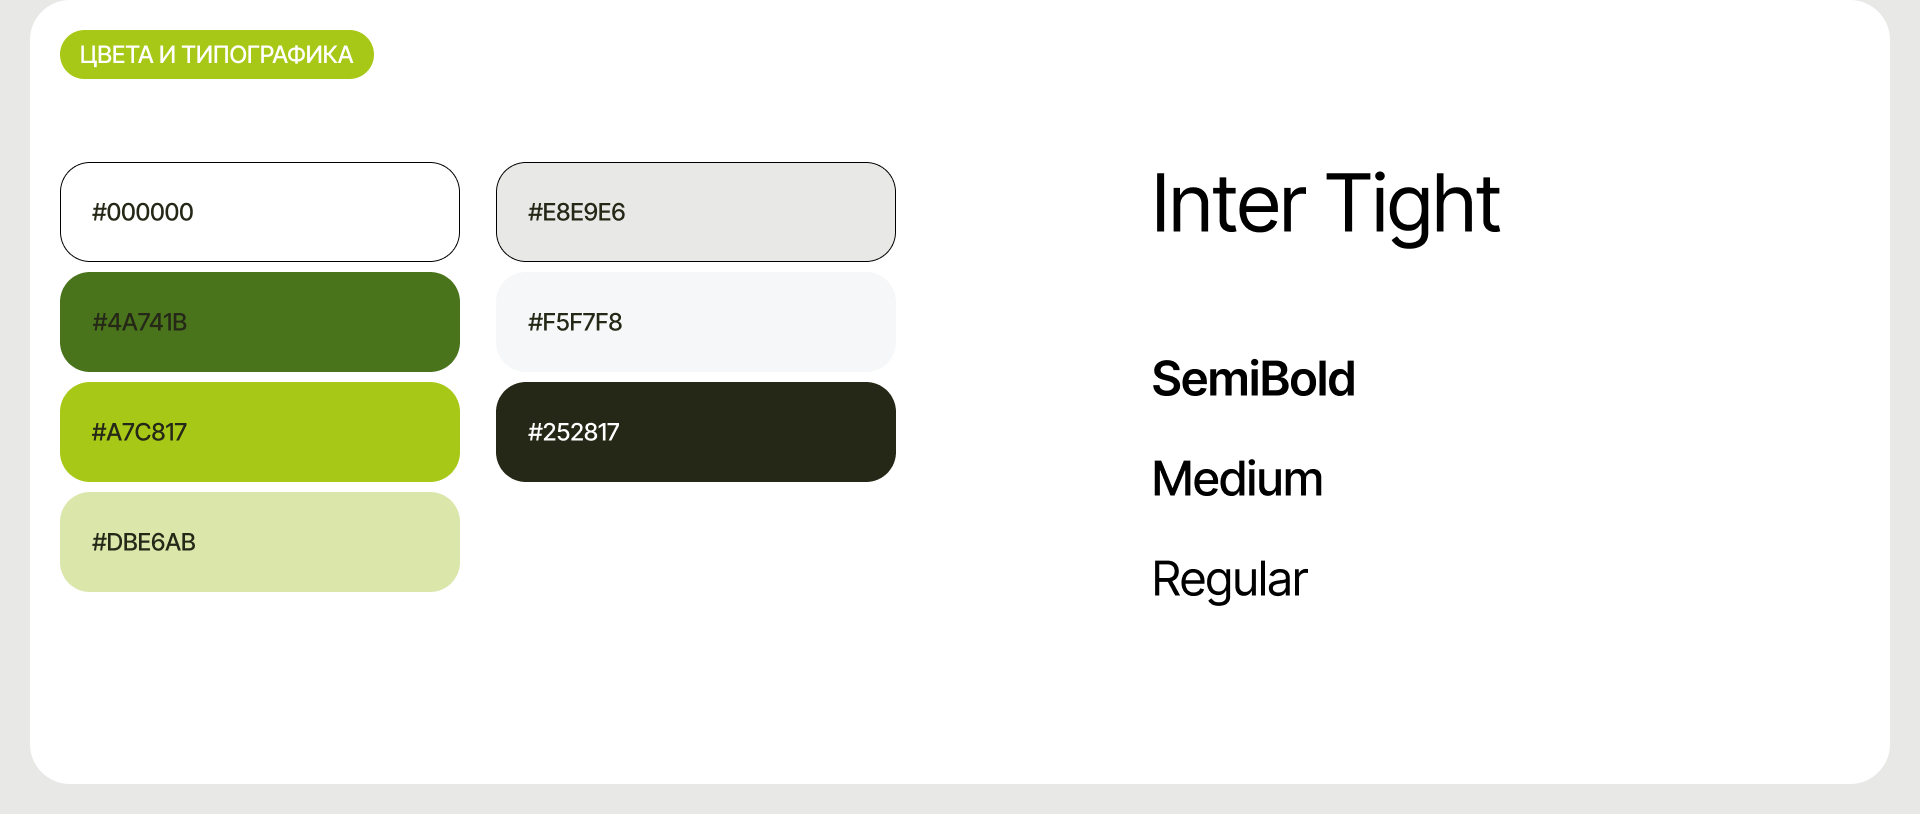
Task: Click the #252817 hex code text
Action: [573, 432]
